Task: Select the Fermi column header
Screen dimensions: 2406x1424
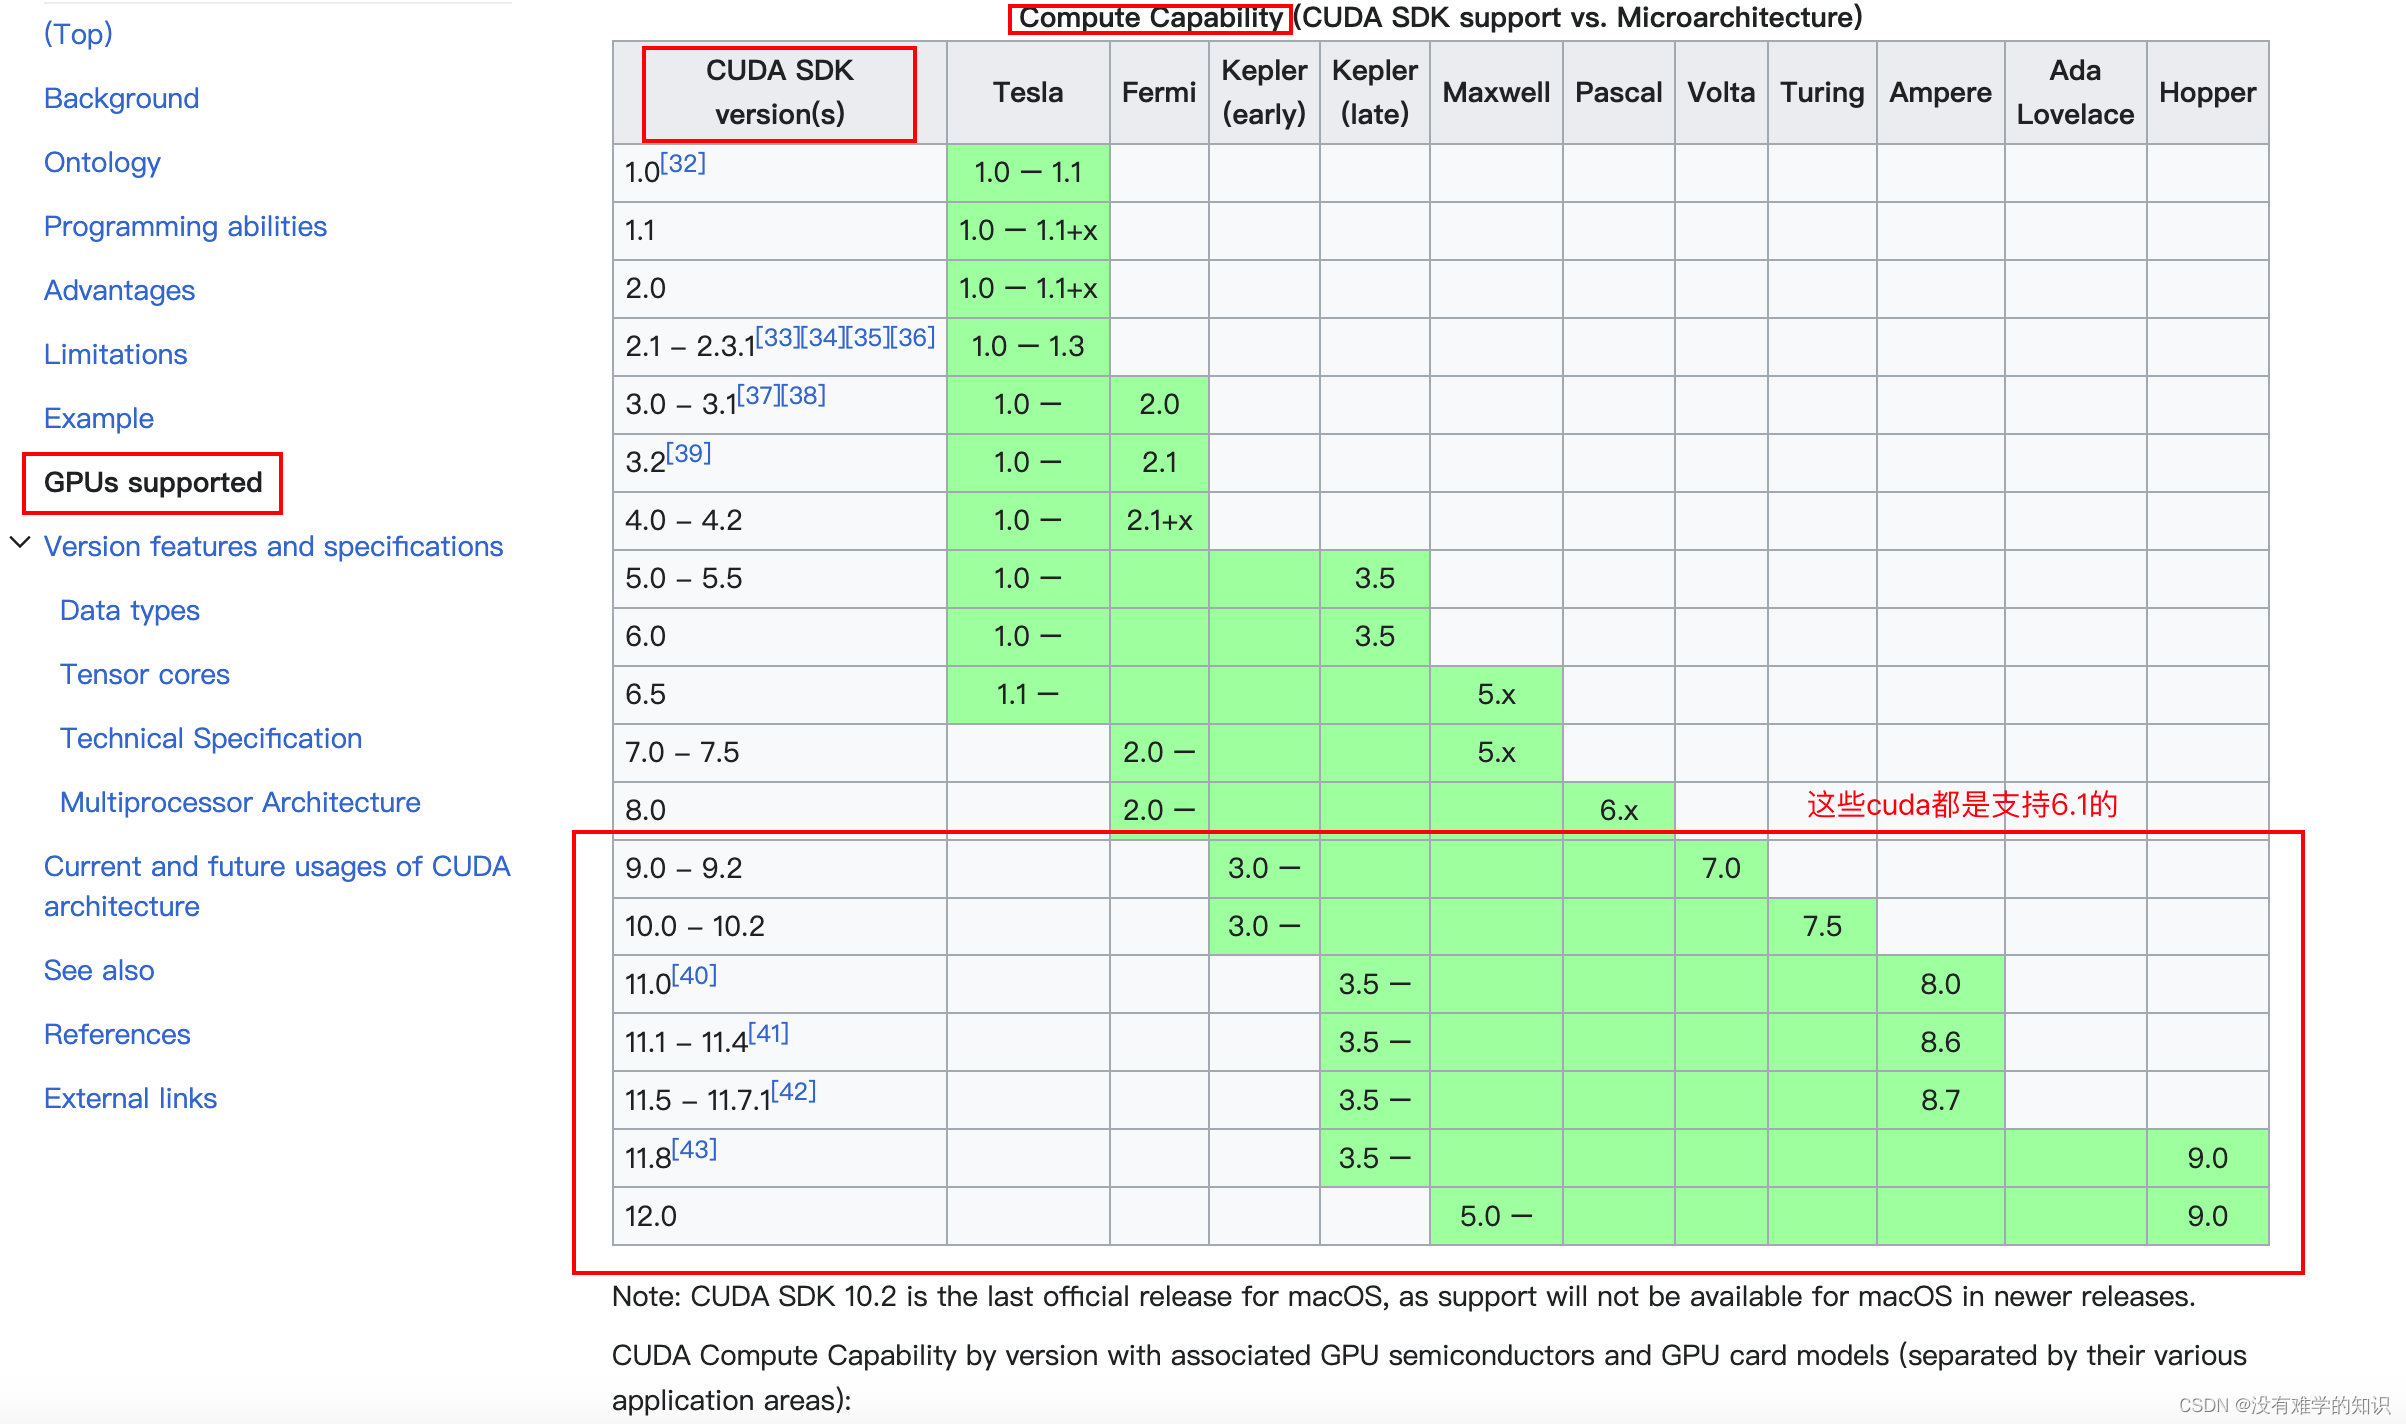Action: point(1159,93)
